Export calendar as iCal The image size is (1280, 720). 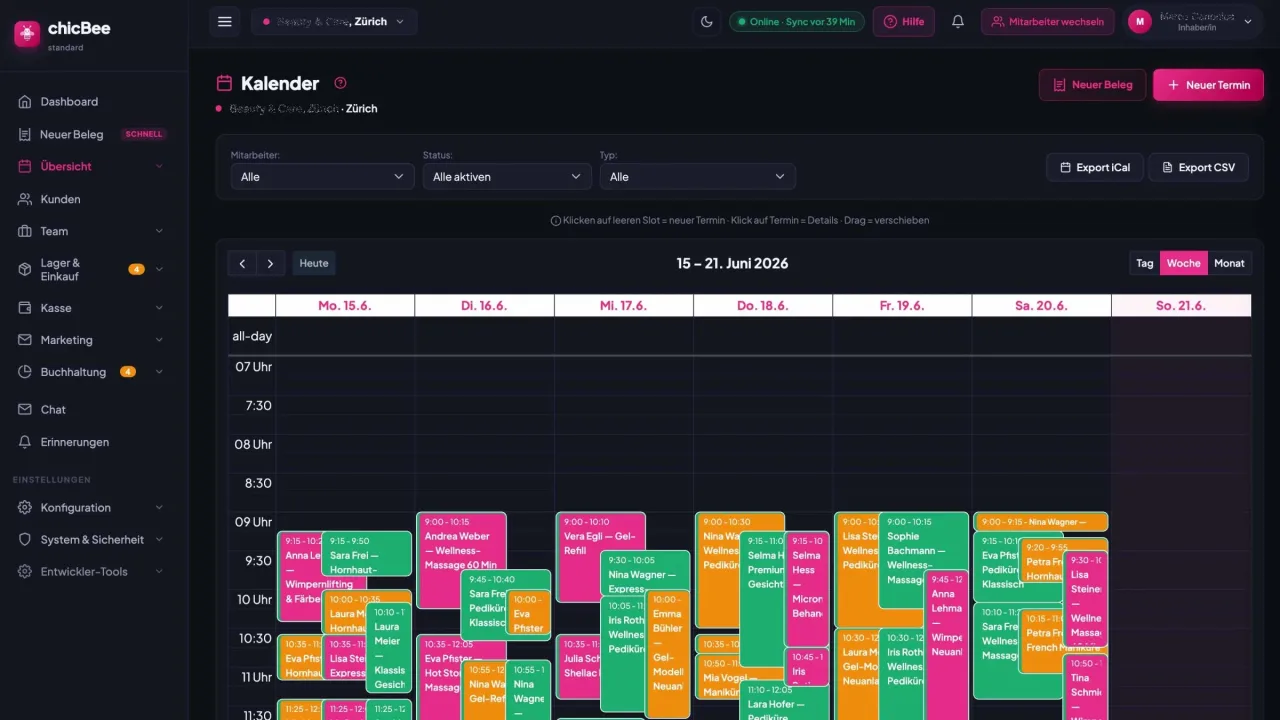[x=1095, y=167]
